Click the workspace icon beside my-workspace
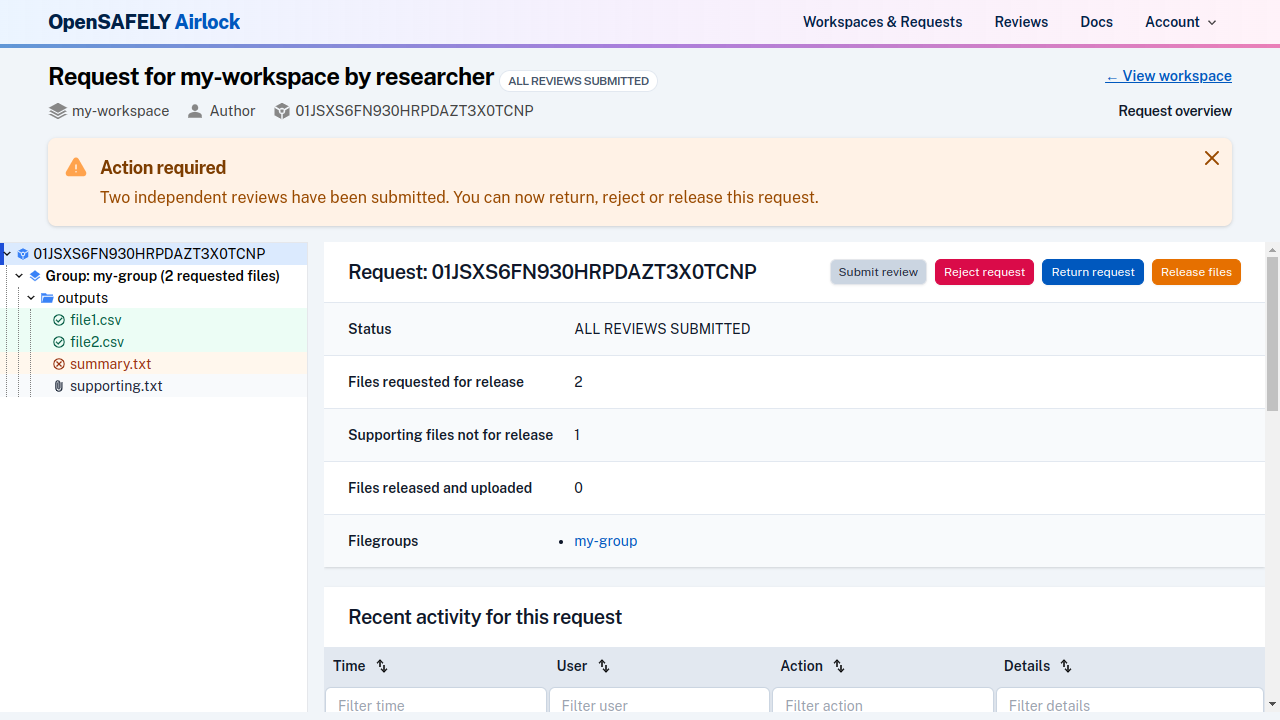 [57, 111]
